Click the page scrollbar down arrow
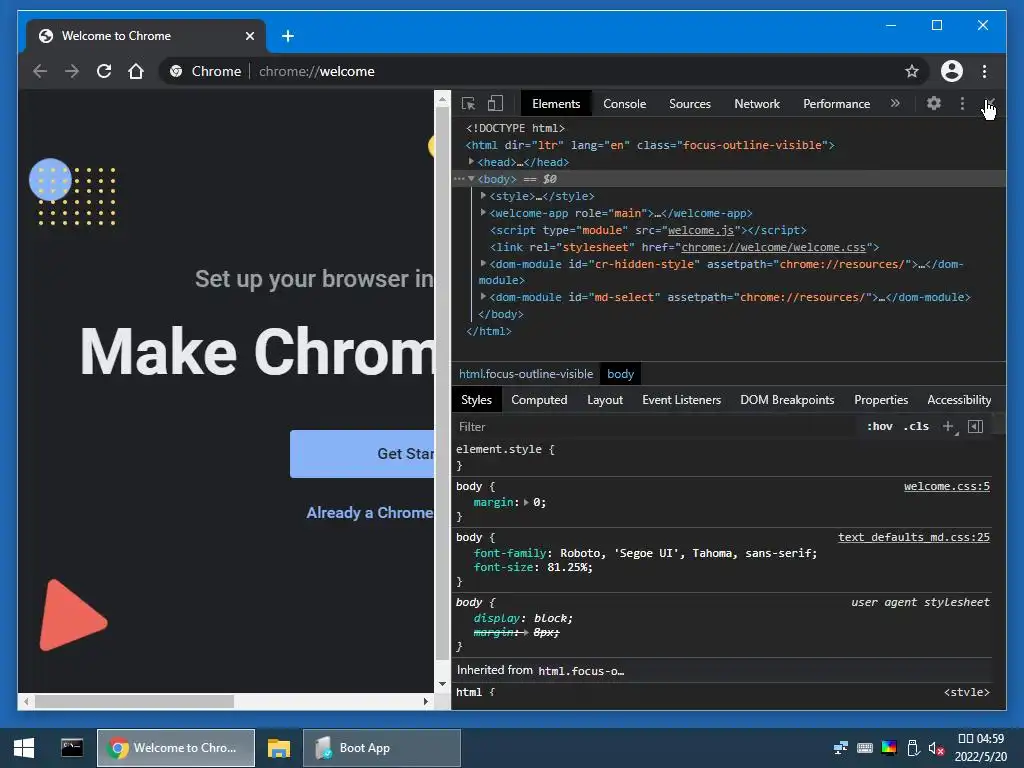This screenshot has width=1024, height=768. pyautogui.click(x=442, y=684)
